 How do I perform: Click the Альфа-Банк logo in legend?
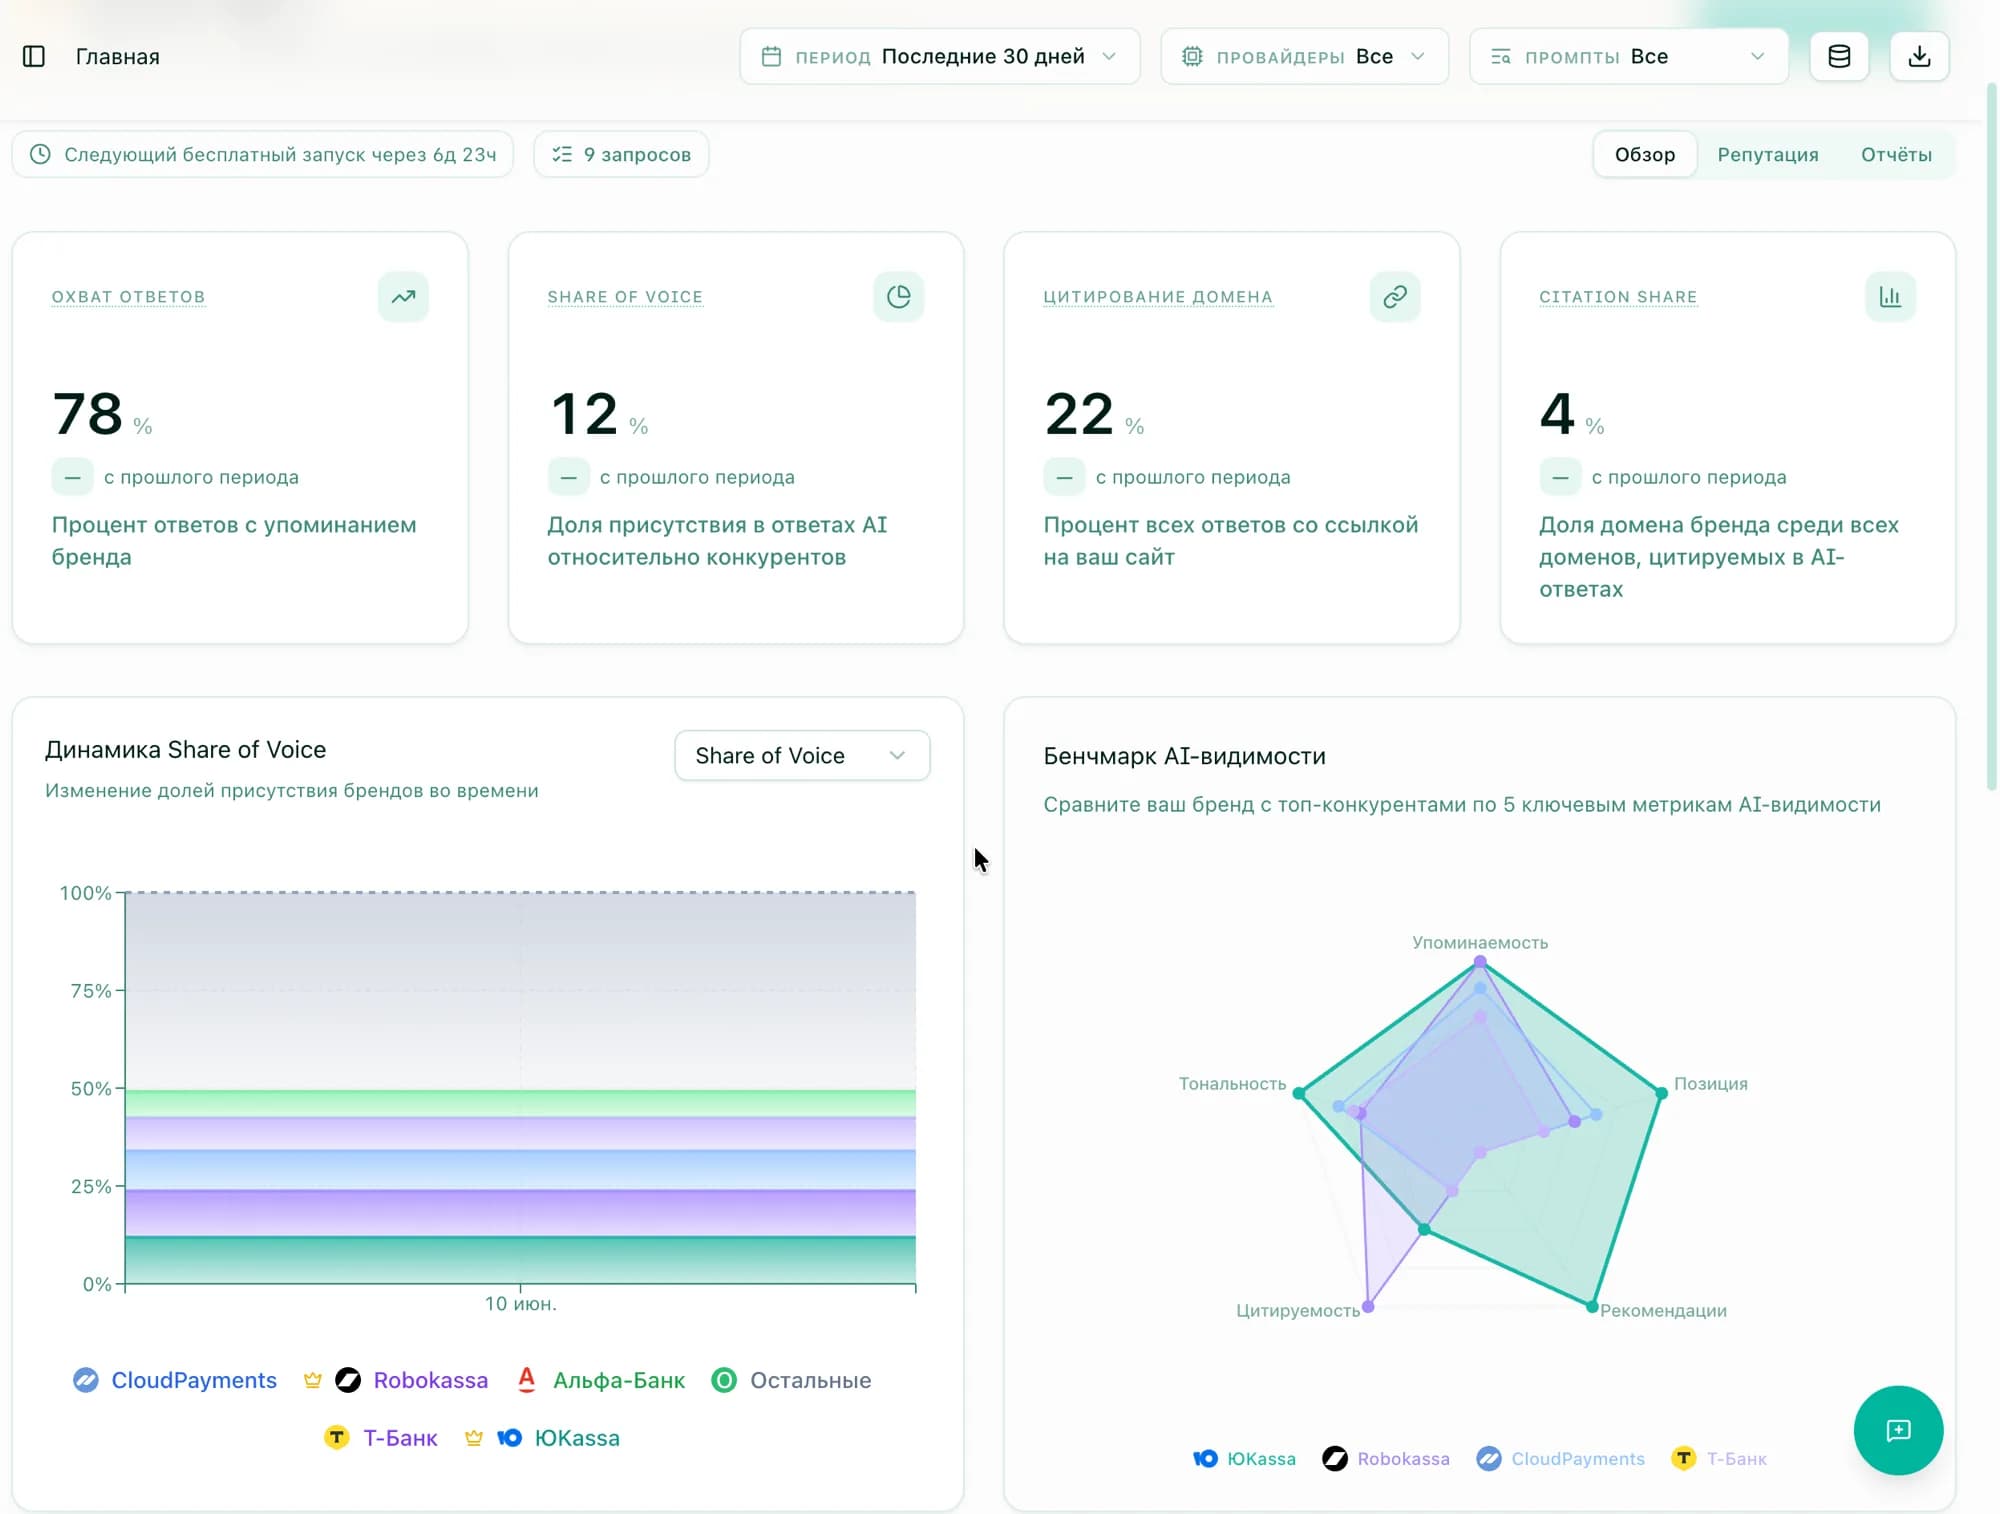(x=527, y=1380)
